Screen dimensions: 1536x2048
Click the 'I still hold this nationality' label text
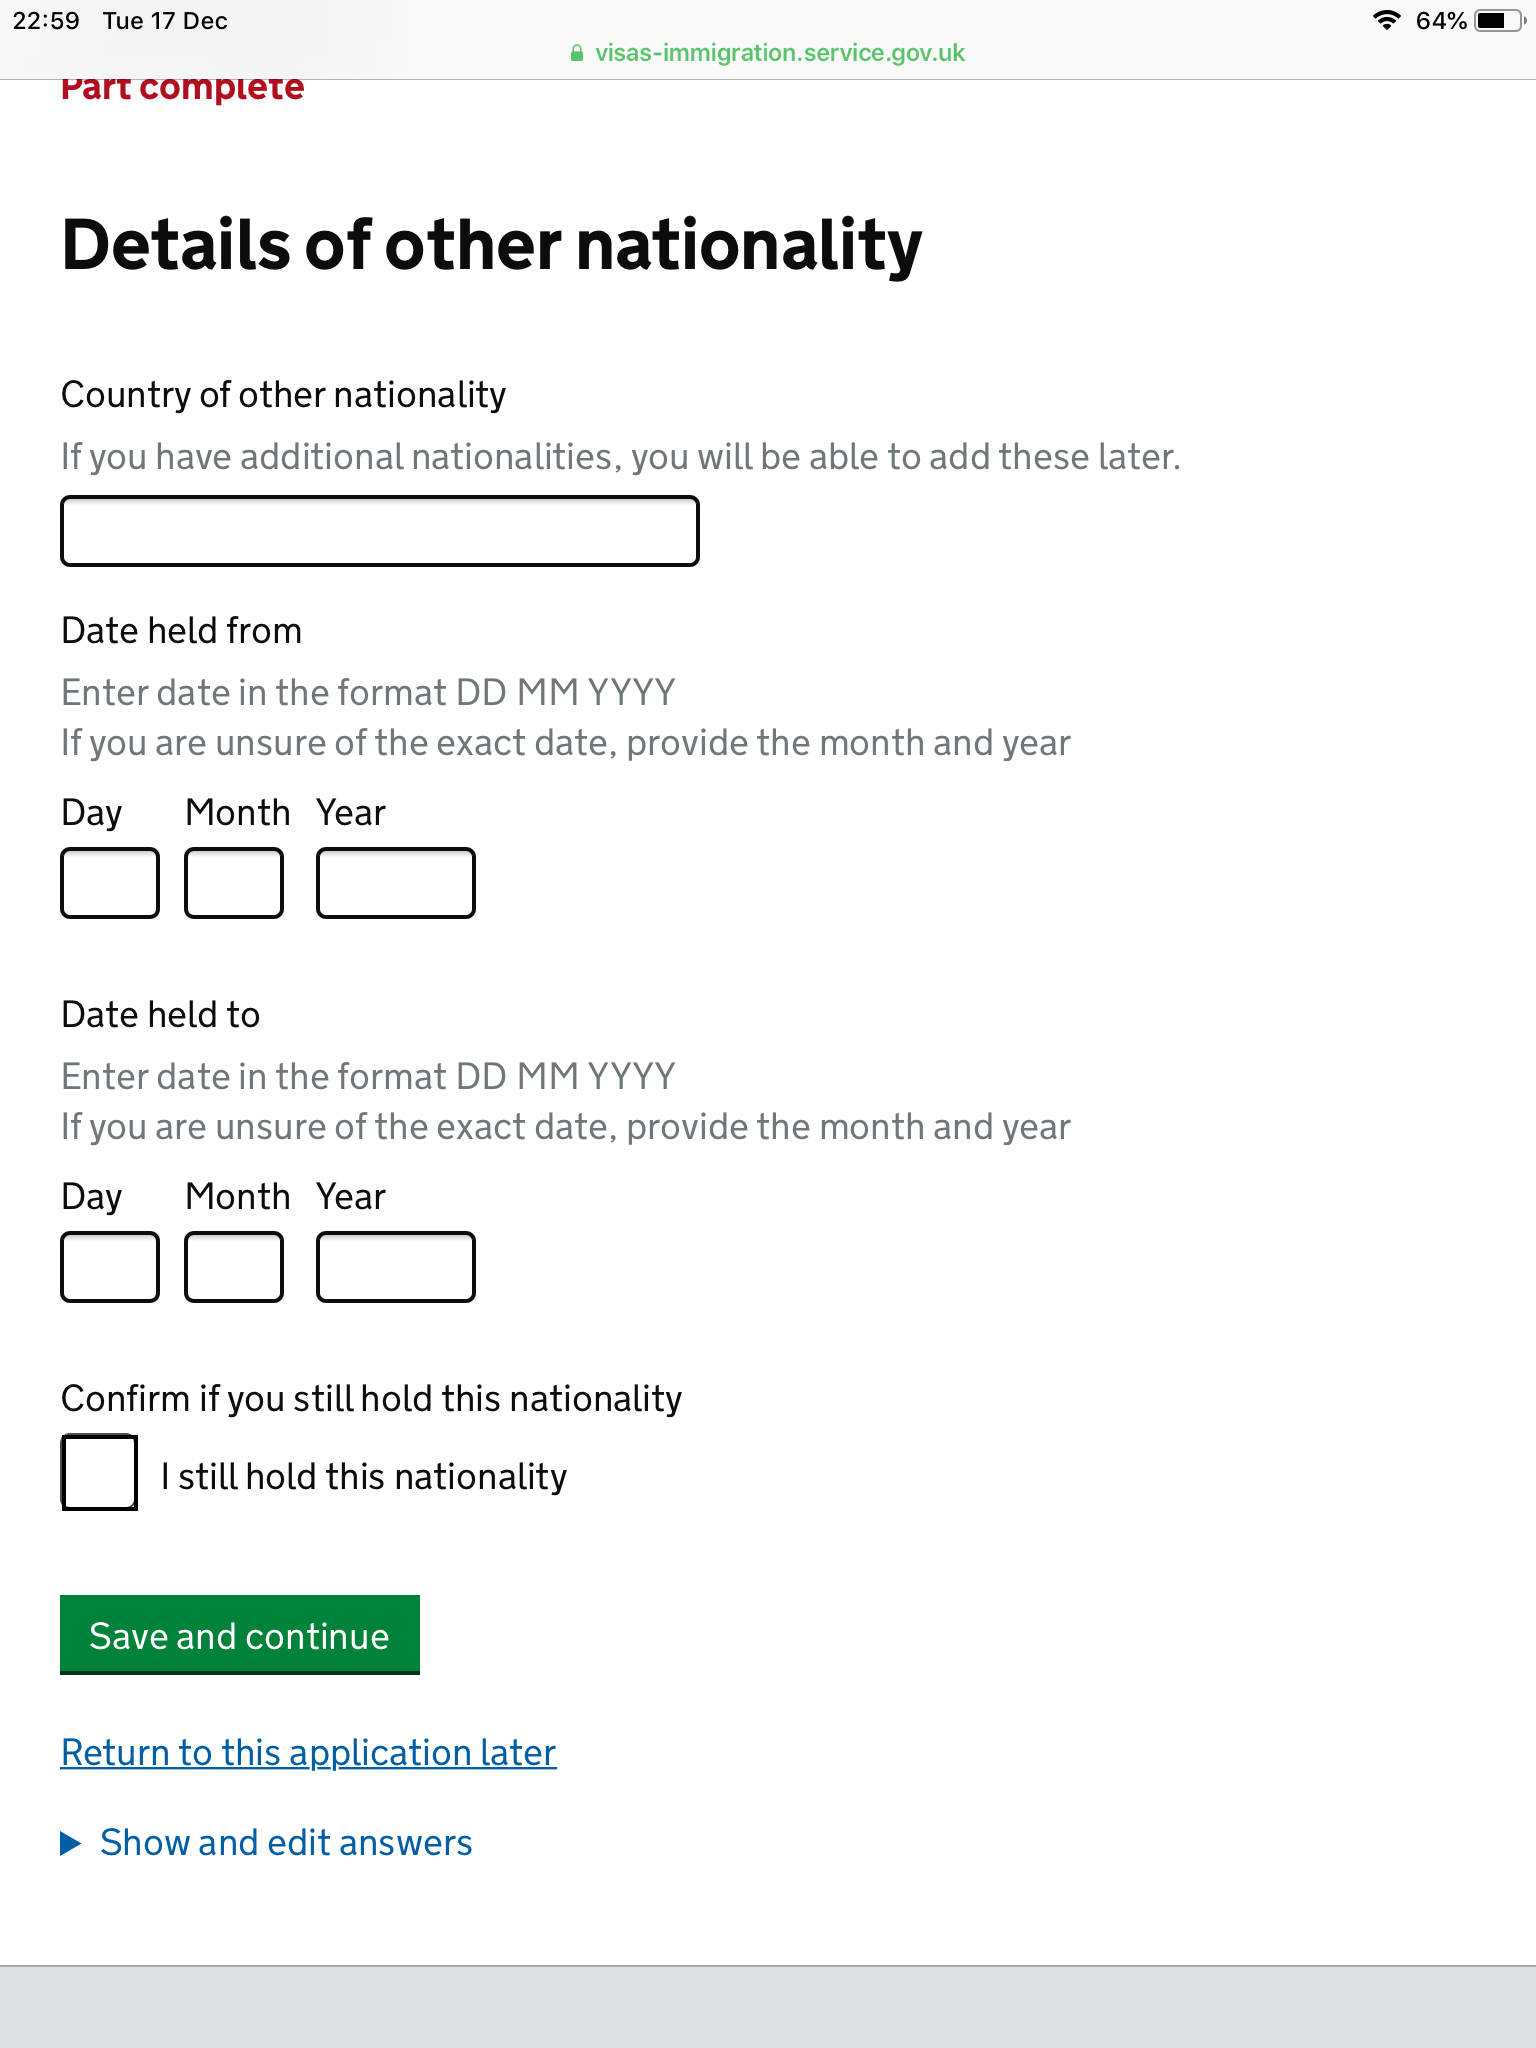tap(363, 1477)
